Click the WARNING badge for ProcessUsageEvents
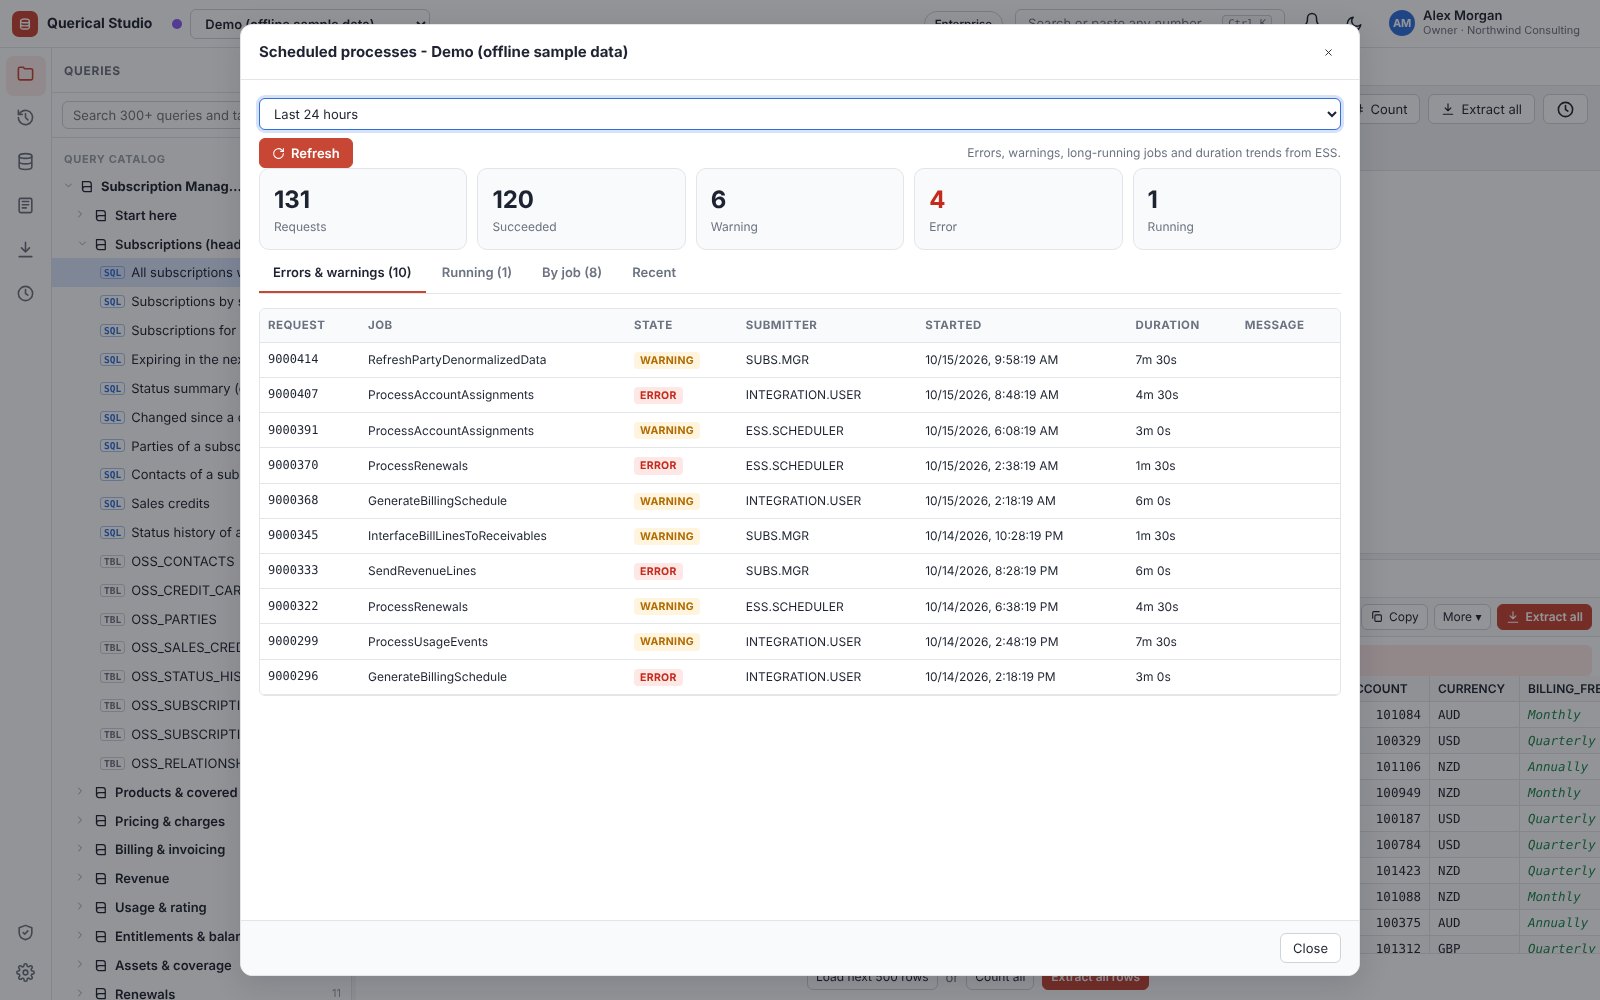The image size is (1600, 1000). point(667,642)
